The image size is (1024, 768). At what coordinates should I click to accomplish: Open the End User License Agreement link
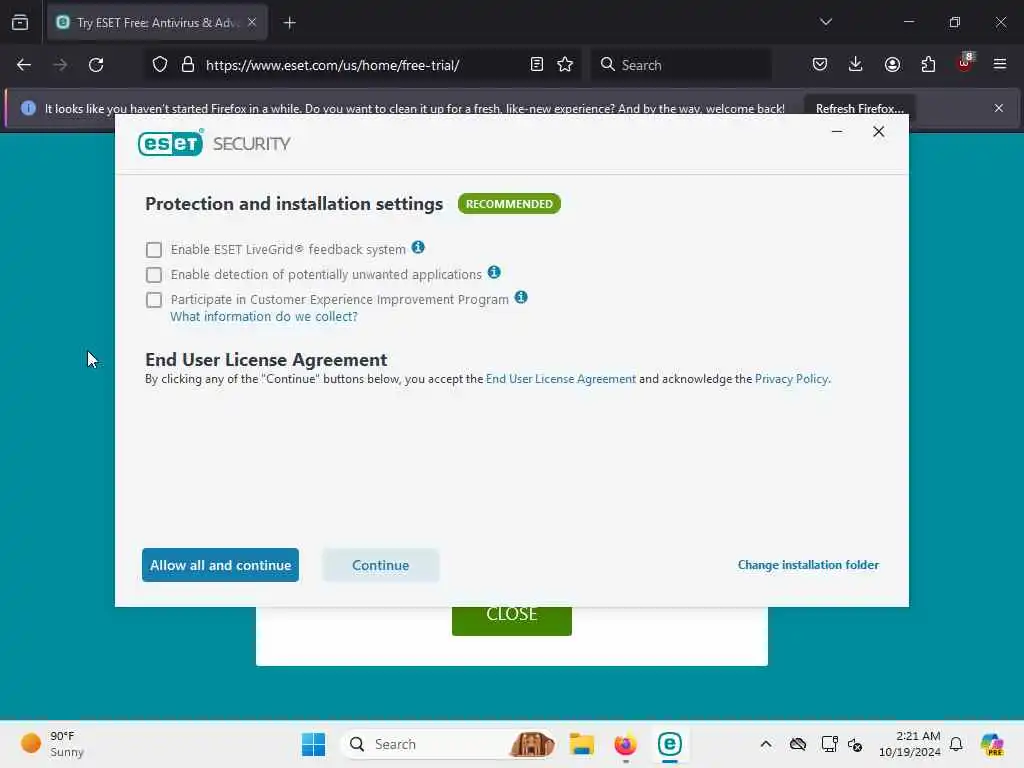coord(560,379)
